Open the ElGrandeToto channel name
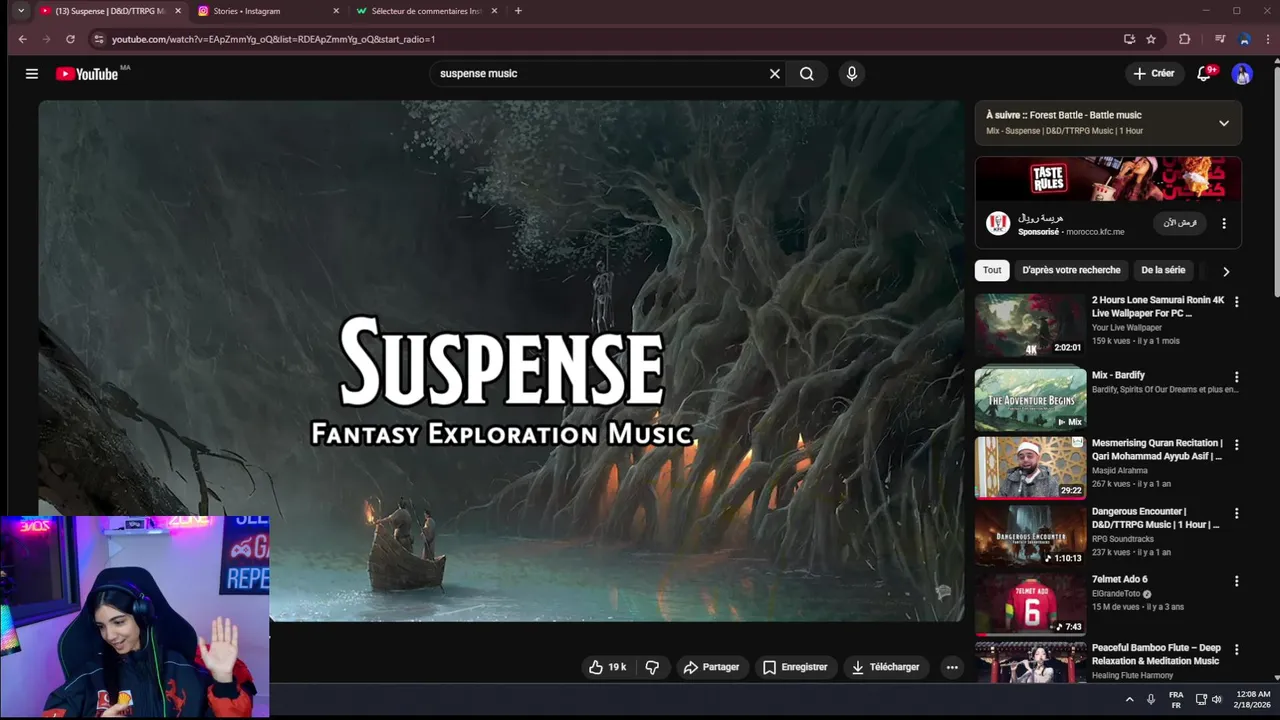 [x=1116, y=594]
